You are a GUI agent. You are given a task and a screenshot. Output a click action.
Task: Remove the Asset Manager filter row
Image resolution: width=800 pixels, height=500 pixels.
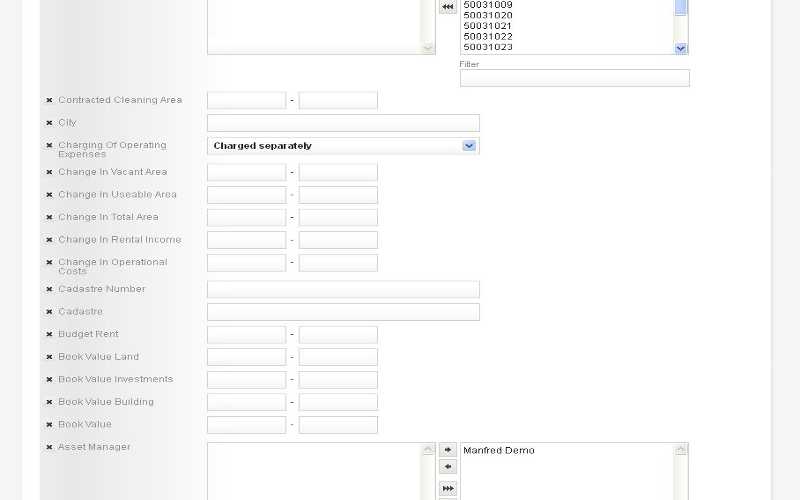pyautogui.click(x=49, y=447)
